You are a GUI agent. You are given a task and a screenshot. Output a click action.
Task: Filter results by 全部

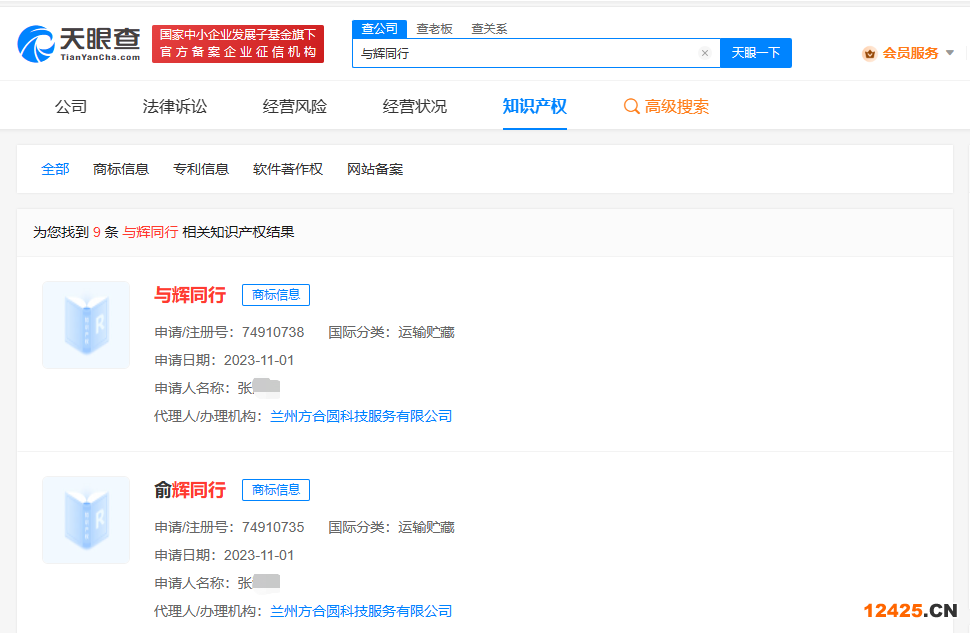(x=55, y=169)
